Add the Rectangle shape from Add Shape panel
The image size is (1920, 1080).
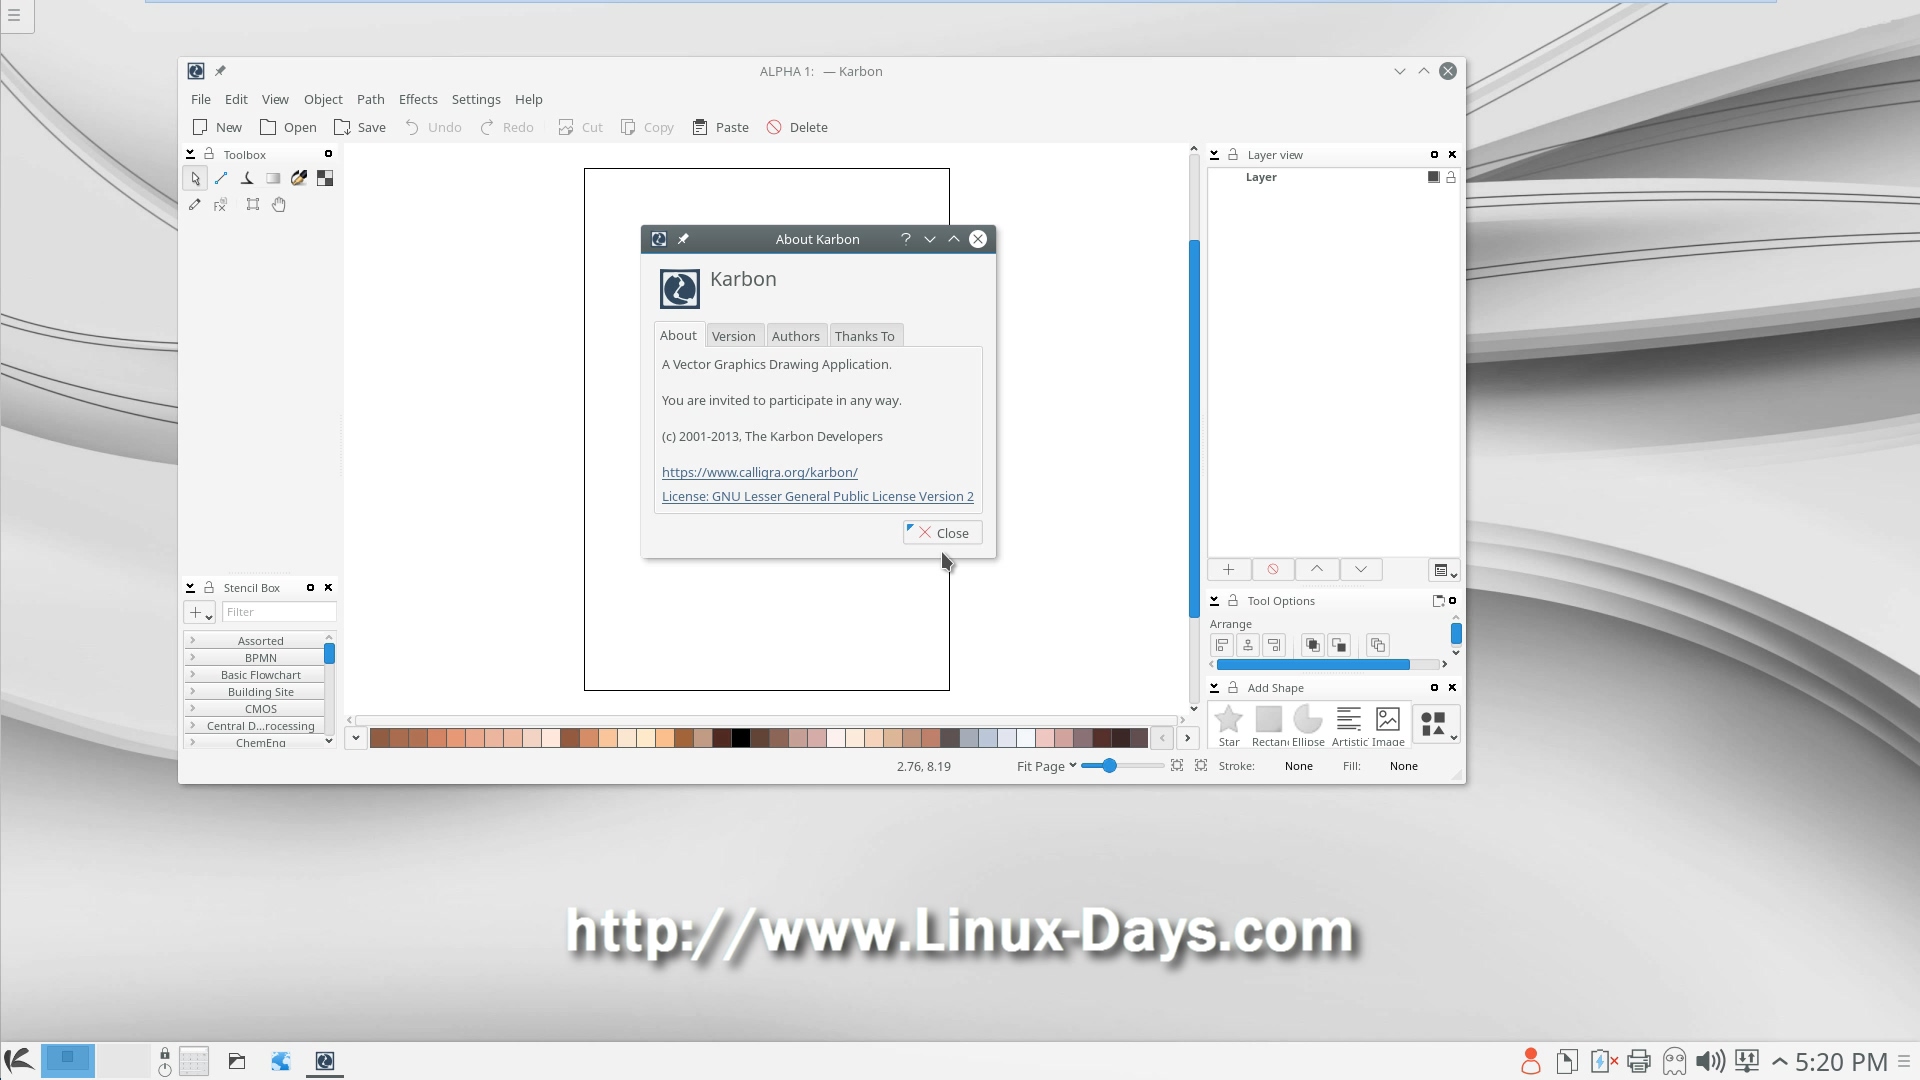(x=1269, y=726)
